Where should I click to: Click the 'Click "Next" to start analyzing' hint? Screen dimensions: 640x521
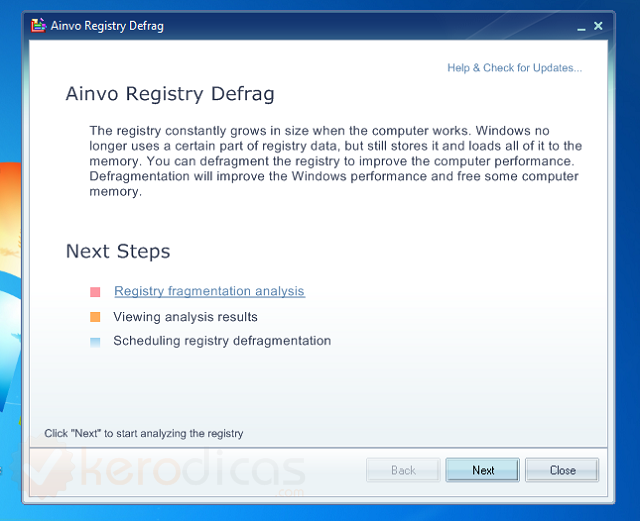[x=144, y=433]
